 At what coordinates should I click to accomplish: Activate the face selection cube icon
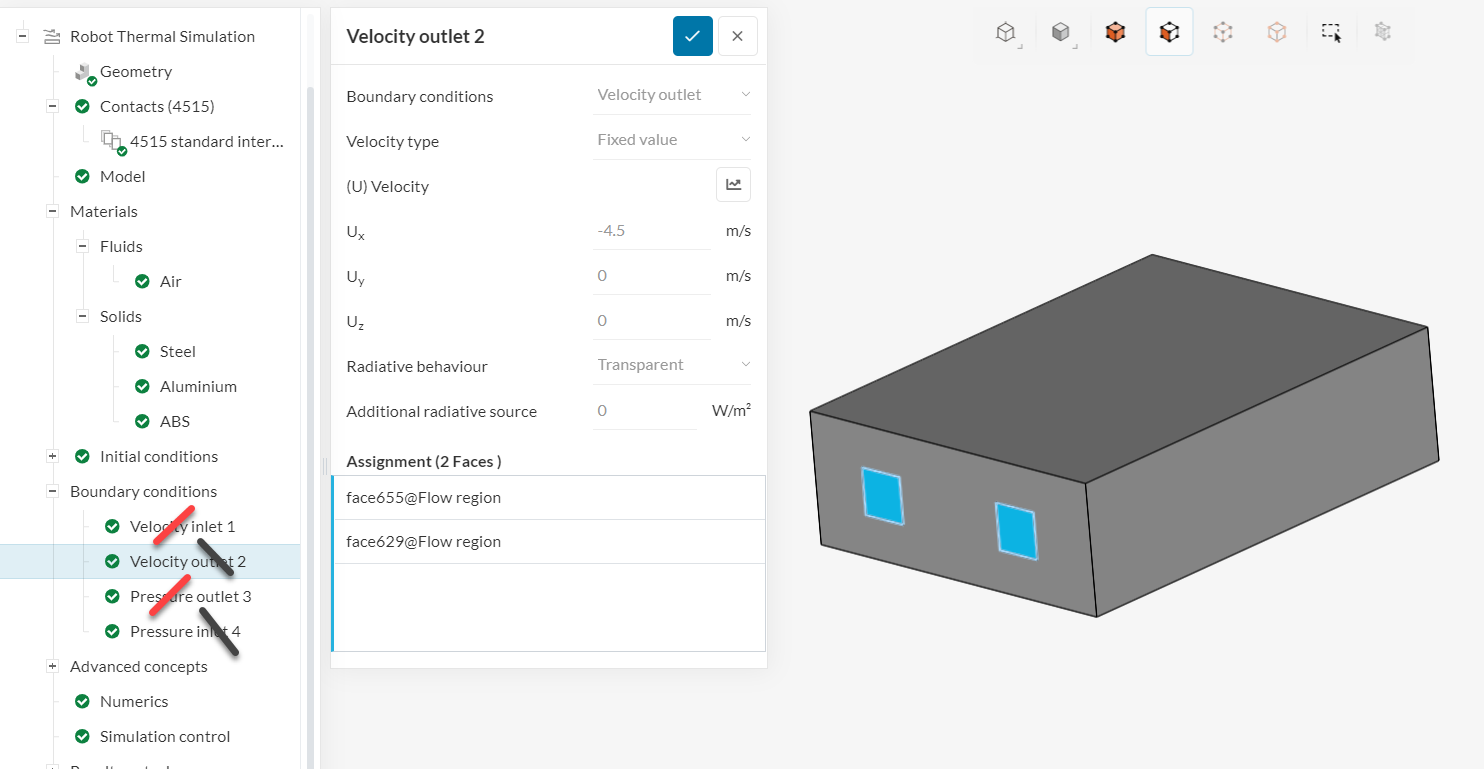1168,32
